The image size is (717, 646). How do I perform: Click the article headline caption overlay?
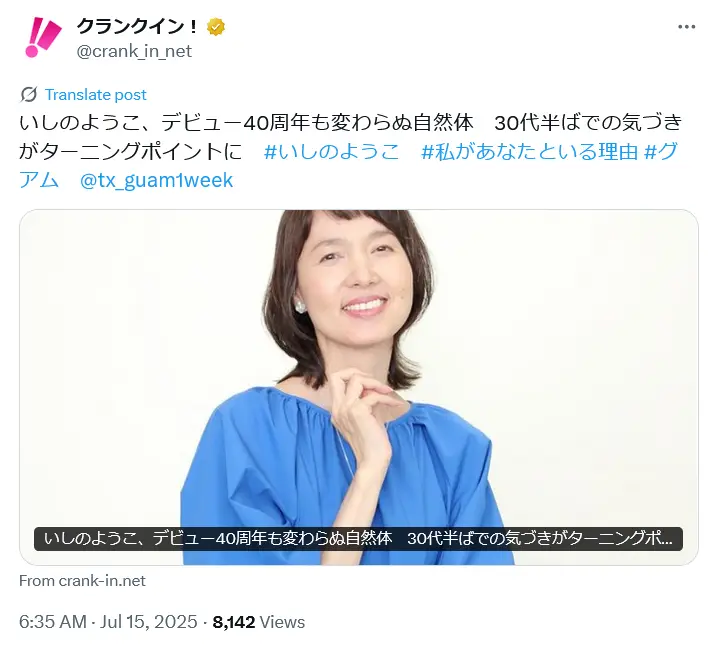[x=358, y=539]
